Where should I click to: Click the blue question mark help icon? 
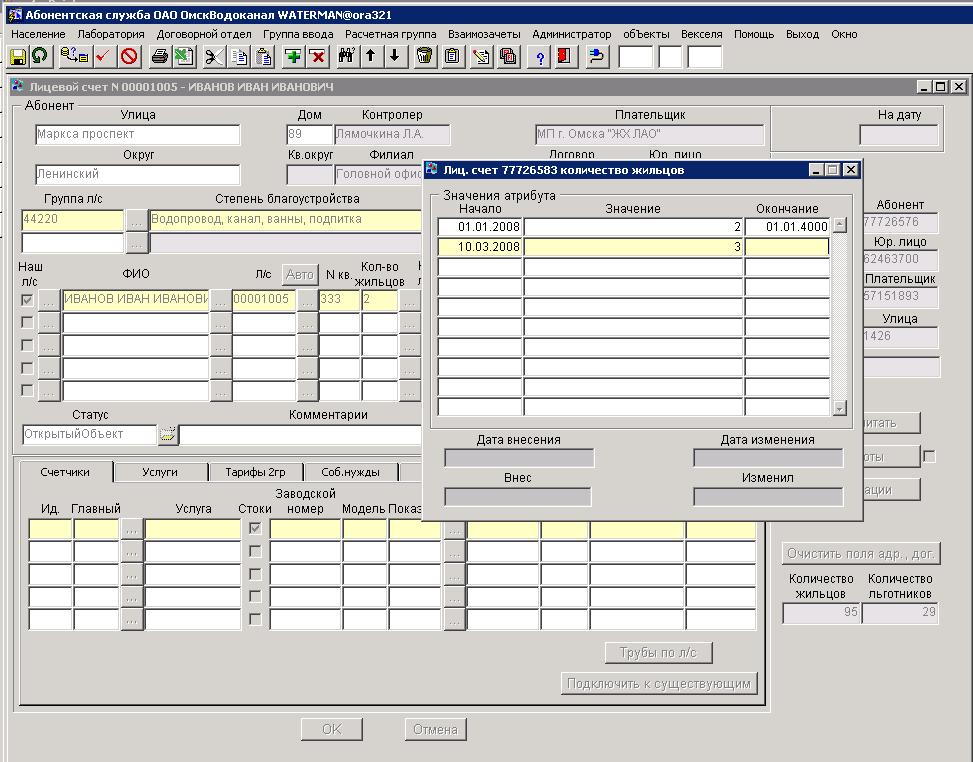click(541, 57)
